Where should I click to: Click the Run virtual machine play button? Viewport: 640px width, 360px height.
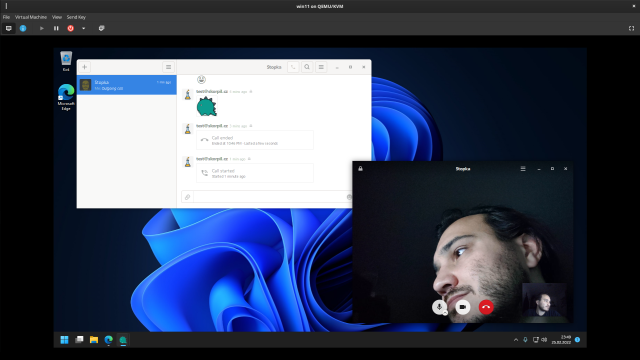click(x=42, y=28)
